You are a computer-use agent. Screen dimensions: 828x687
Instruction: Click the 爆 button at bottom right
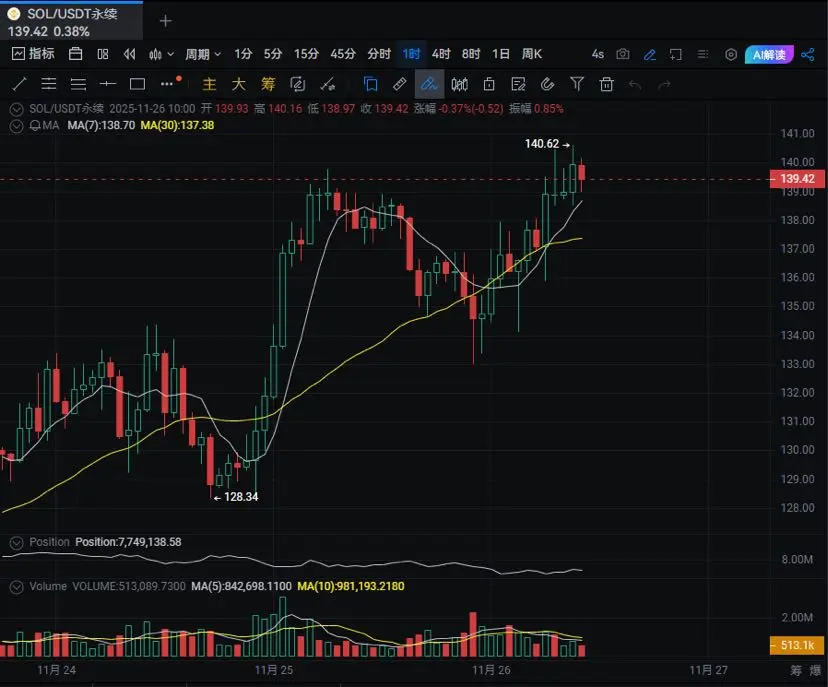click(x=816, y=671)
